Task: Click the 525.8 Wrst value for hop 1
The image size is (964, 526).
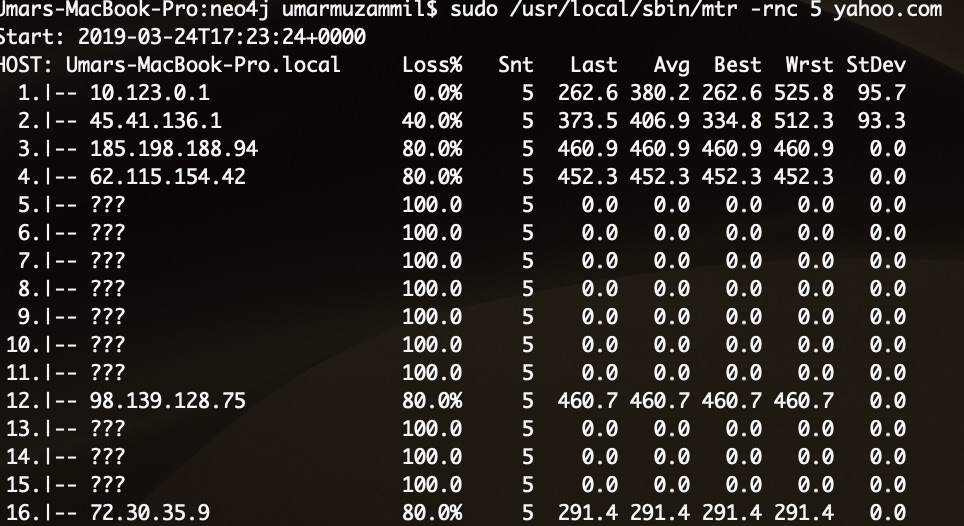Action: [804, 93]
